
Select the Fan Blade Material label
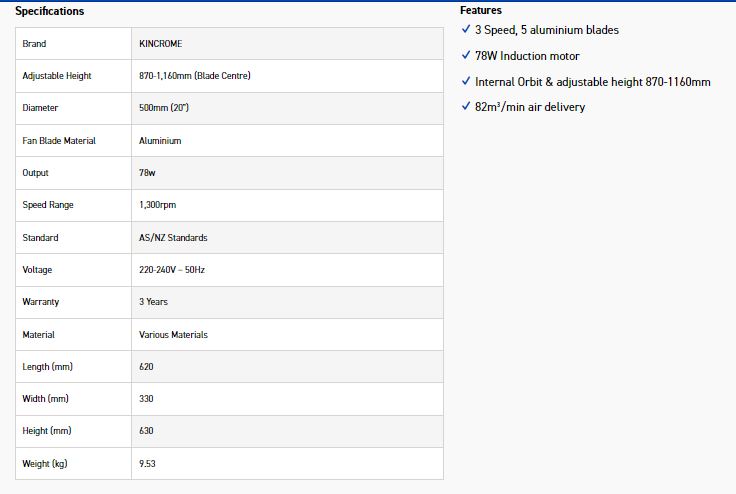(59, 141)
